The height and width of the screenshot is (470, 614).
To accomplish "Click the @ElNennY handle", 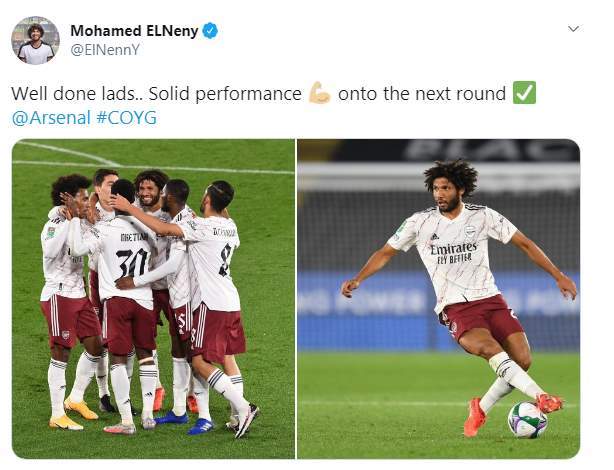I will point(105,50).
